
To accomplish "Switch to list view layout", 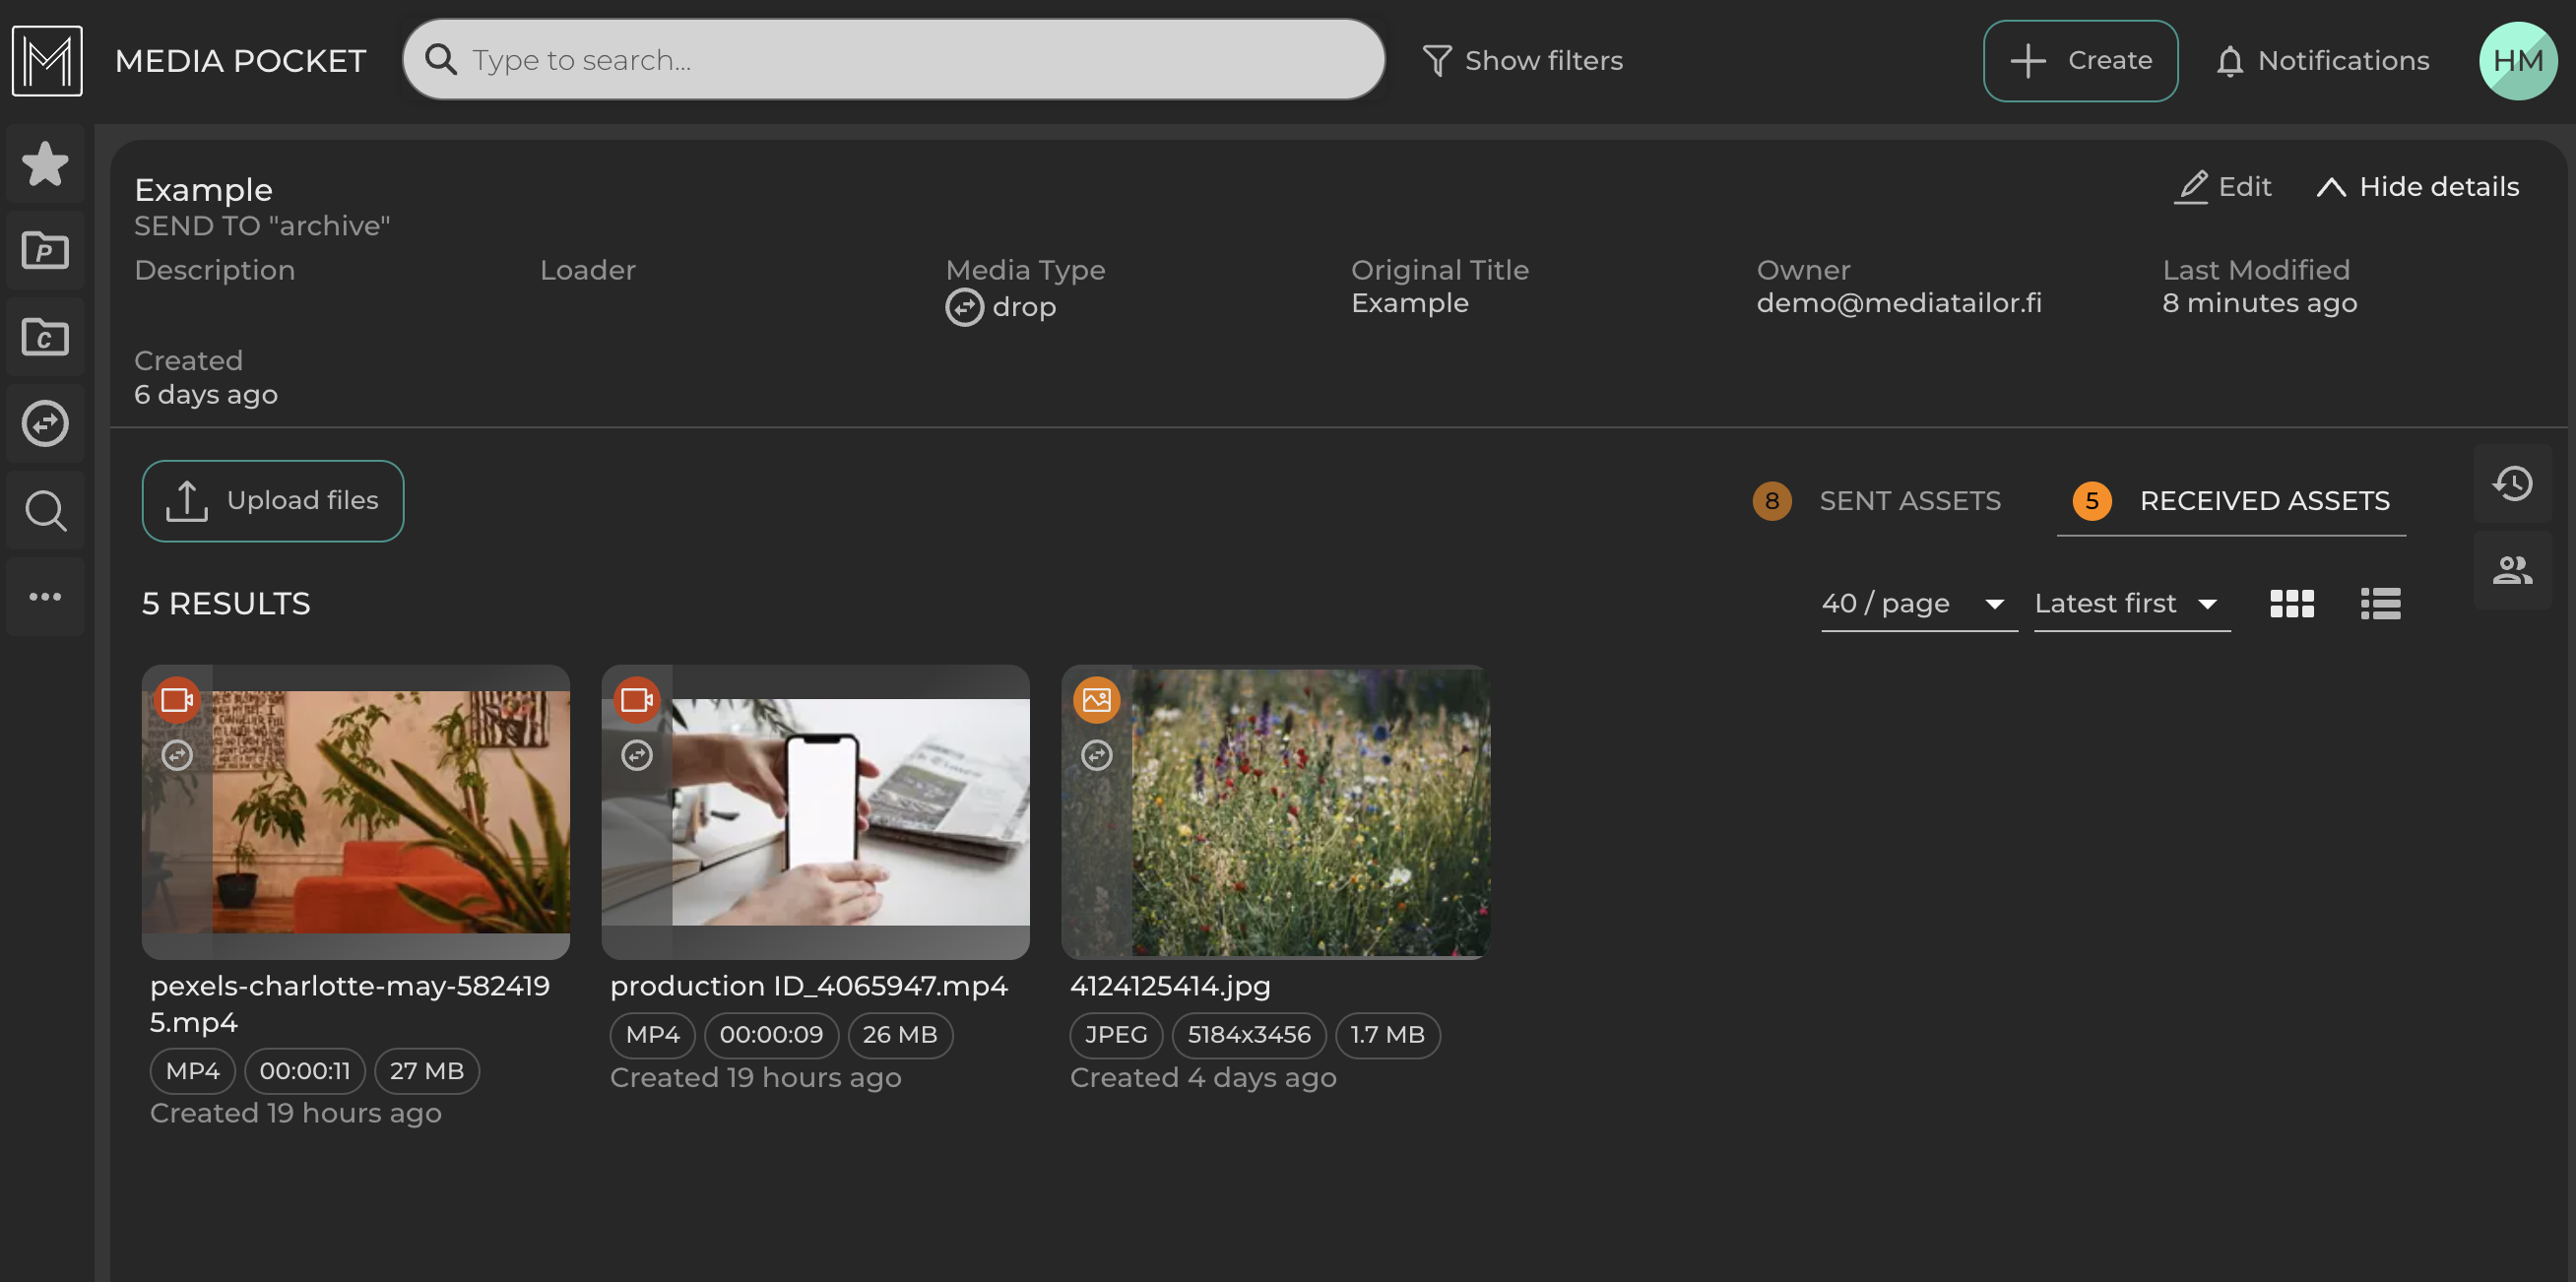I will pyautogui.click(x=2380, y=603).
